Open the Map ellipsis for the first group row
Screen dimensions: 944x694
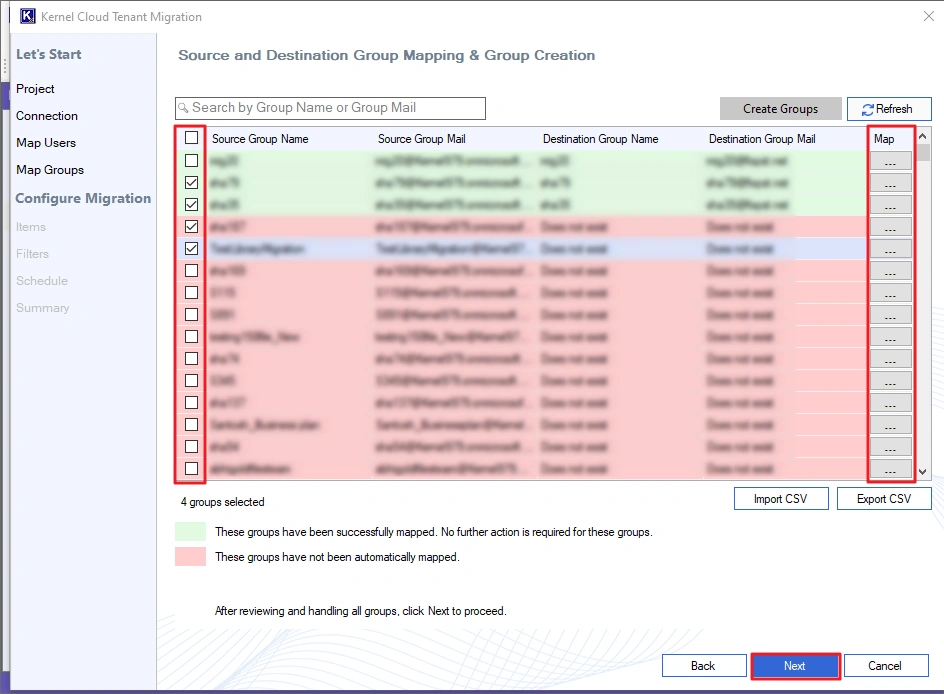pyautogui.click(x=890, y=162)
